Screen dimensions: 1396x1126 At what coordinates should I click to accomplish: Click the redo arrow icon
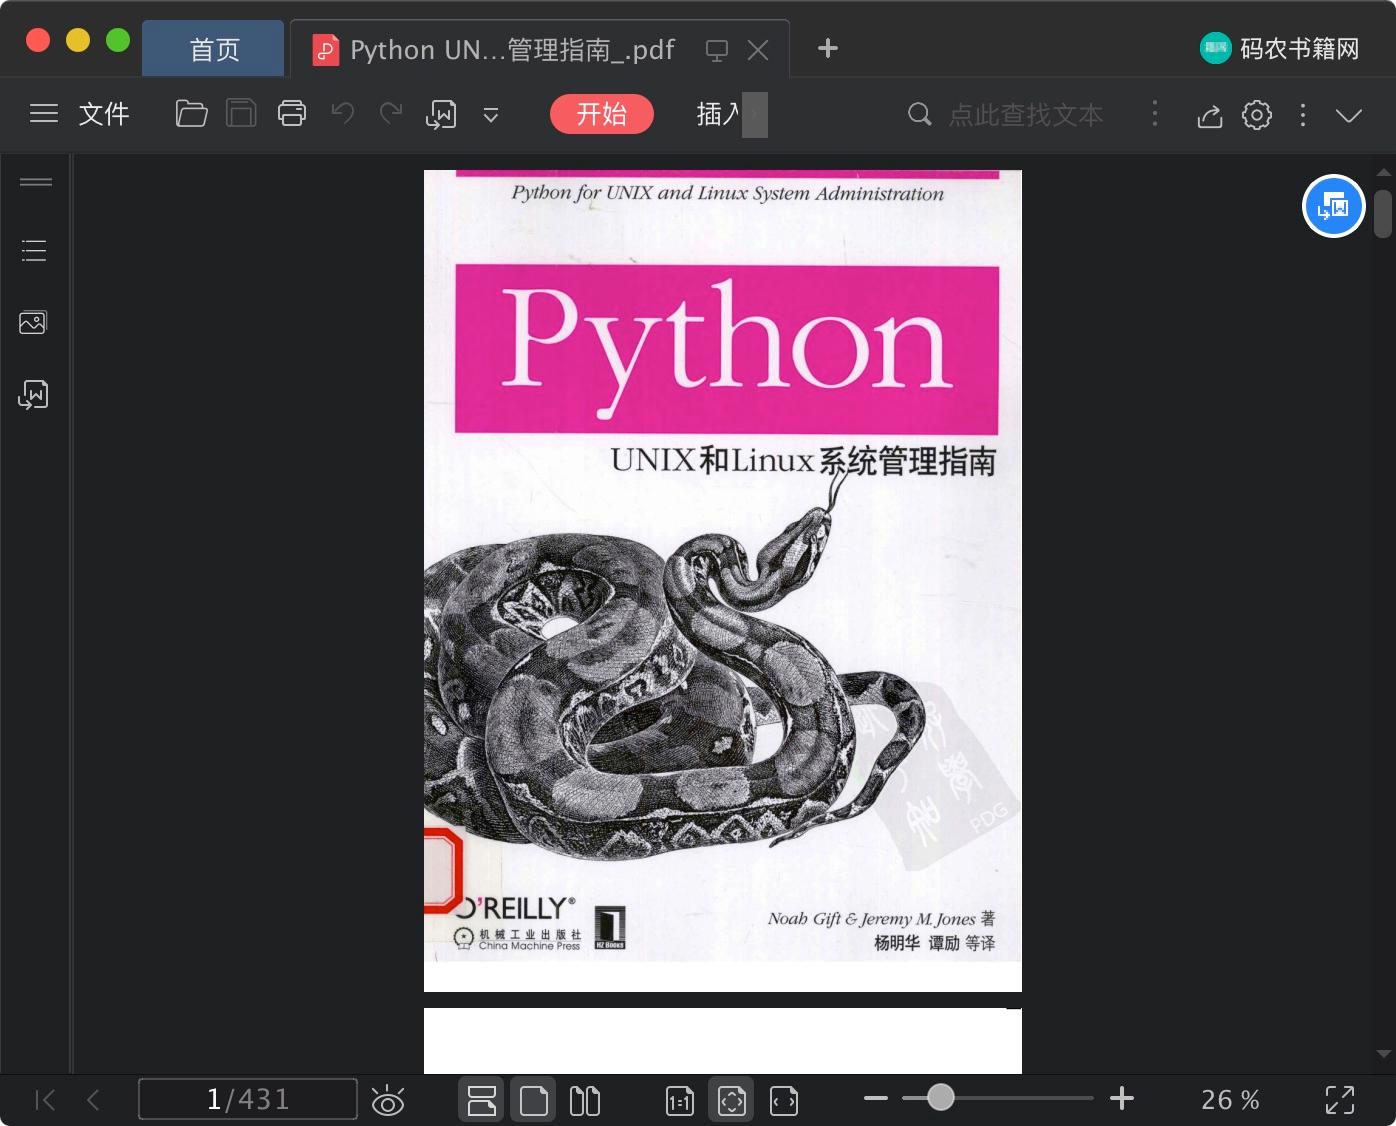391,113
